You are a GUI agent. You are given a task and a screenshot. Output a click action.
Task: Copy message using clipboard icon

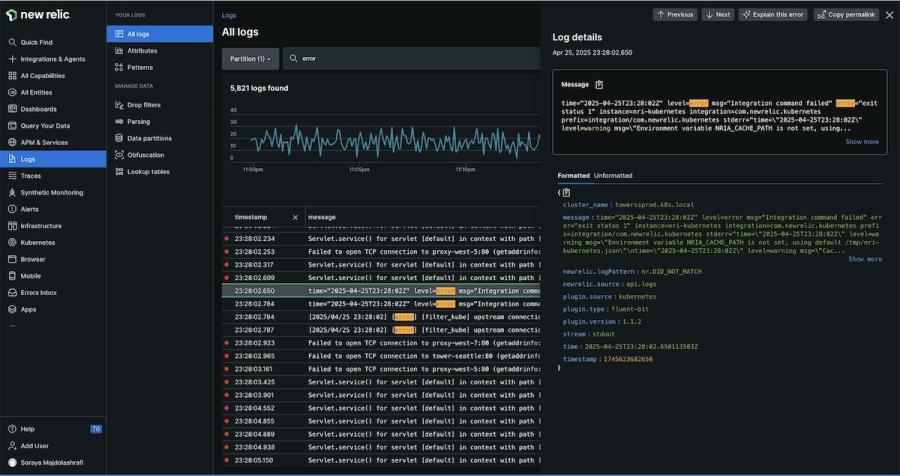coord(599,84)
